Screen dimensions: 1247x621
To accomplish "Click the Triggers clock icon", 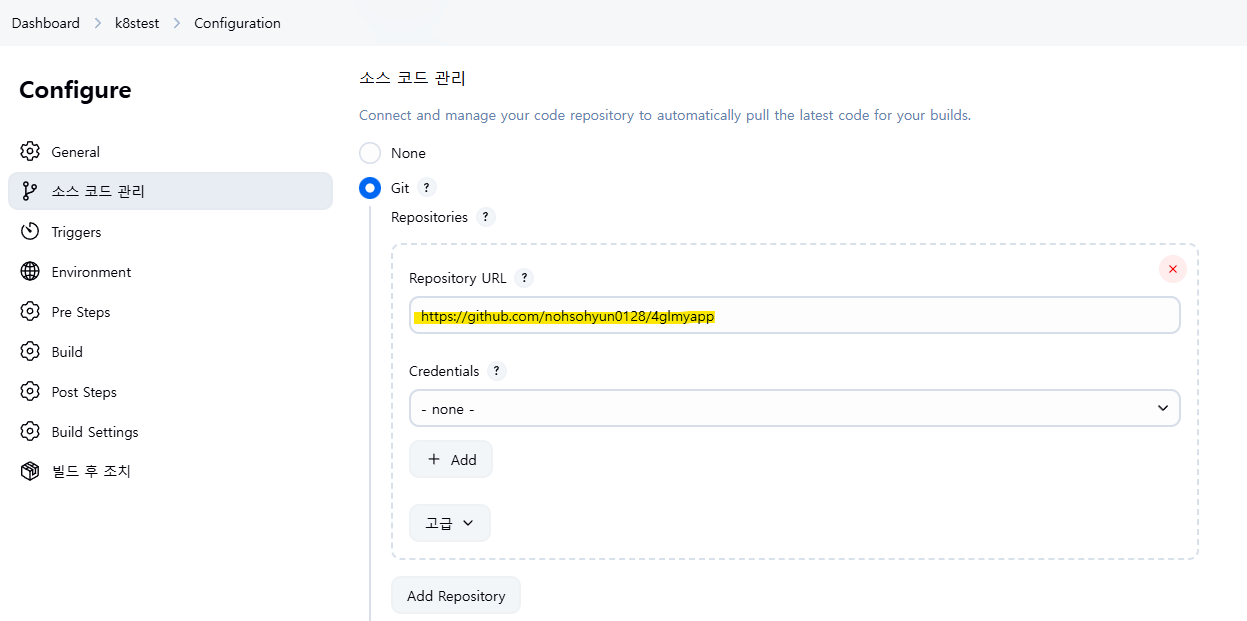I will tap(30, 232).
